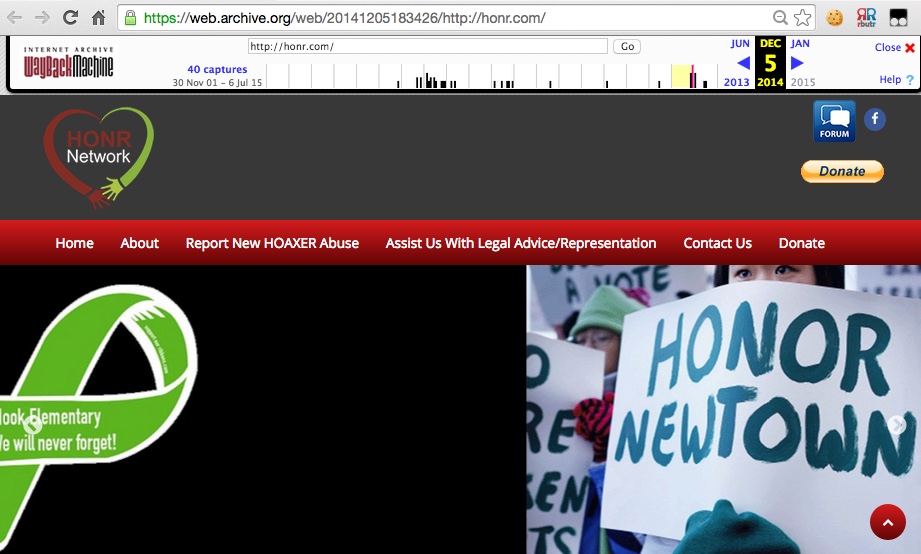Open the About menu item
This screenshot has width=921, height=554.
coord(139,243)
